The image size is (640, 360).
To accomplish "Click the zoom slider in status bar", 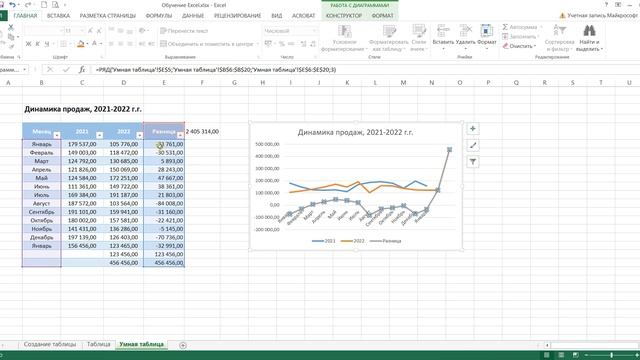I will tap(611, 355).
